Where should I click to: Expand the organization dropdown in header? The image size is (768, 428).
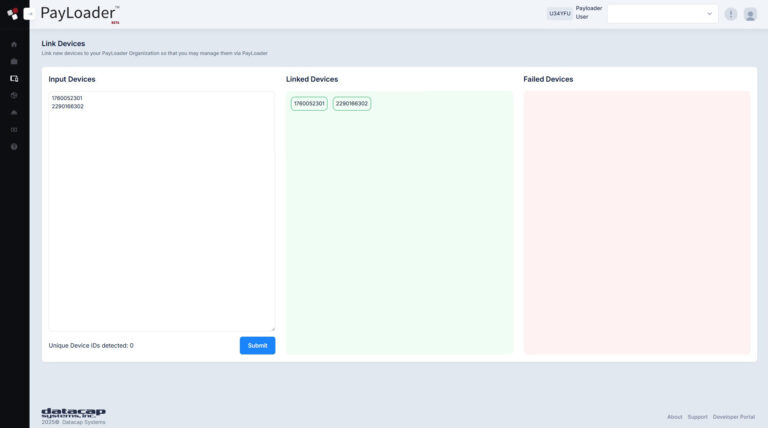click(662, 14)
